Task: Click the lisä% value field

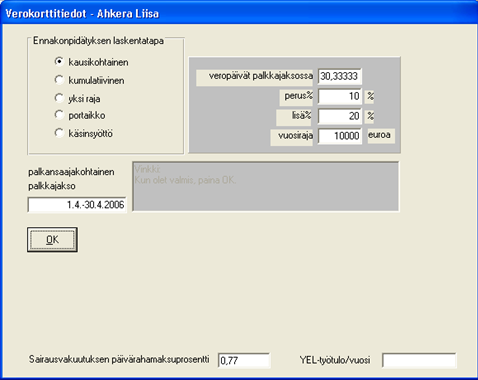Action: pos(340,116)
